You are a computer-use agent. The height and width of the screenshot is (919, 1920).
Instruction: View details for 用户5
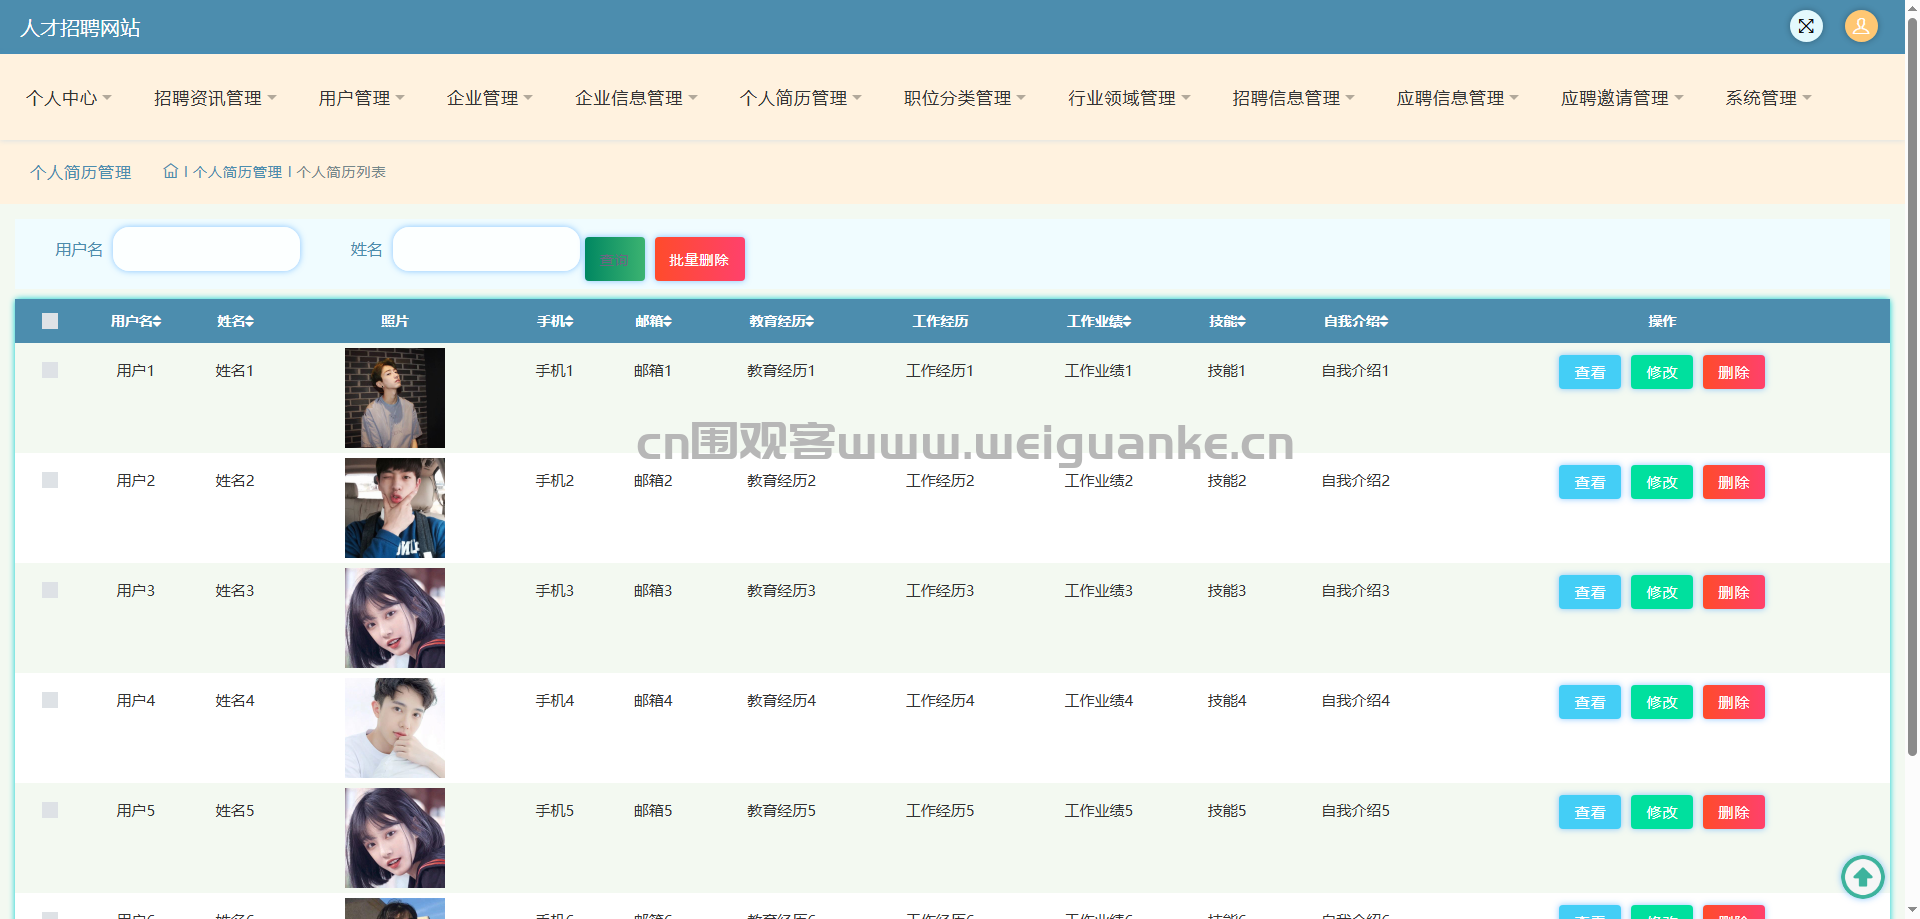tap(1590, 812)
